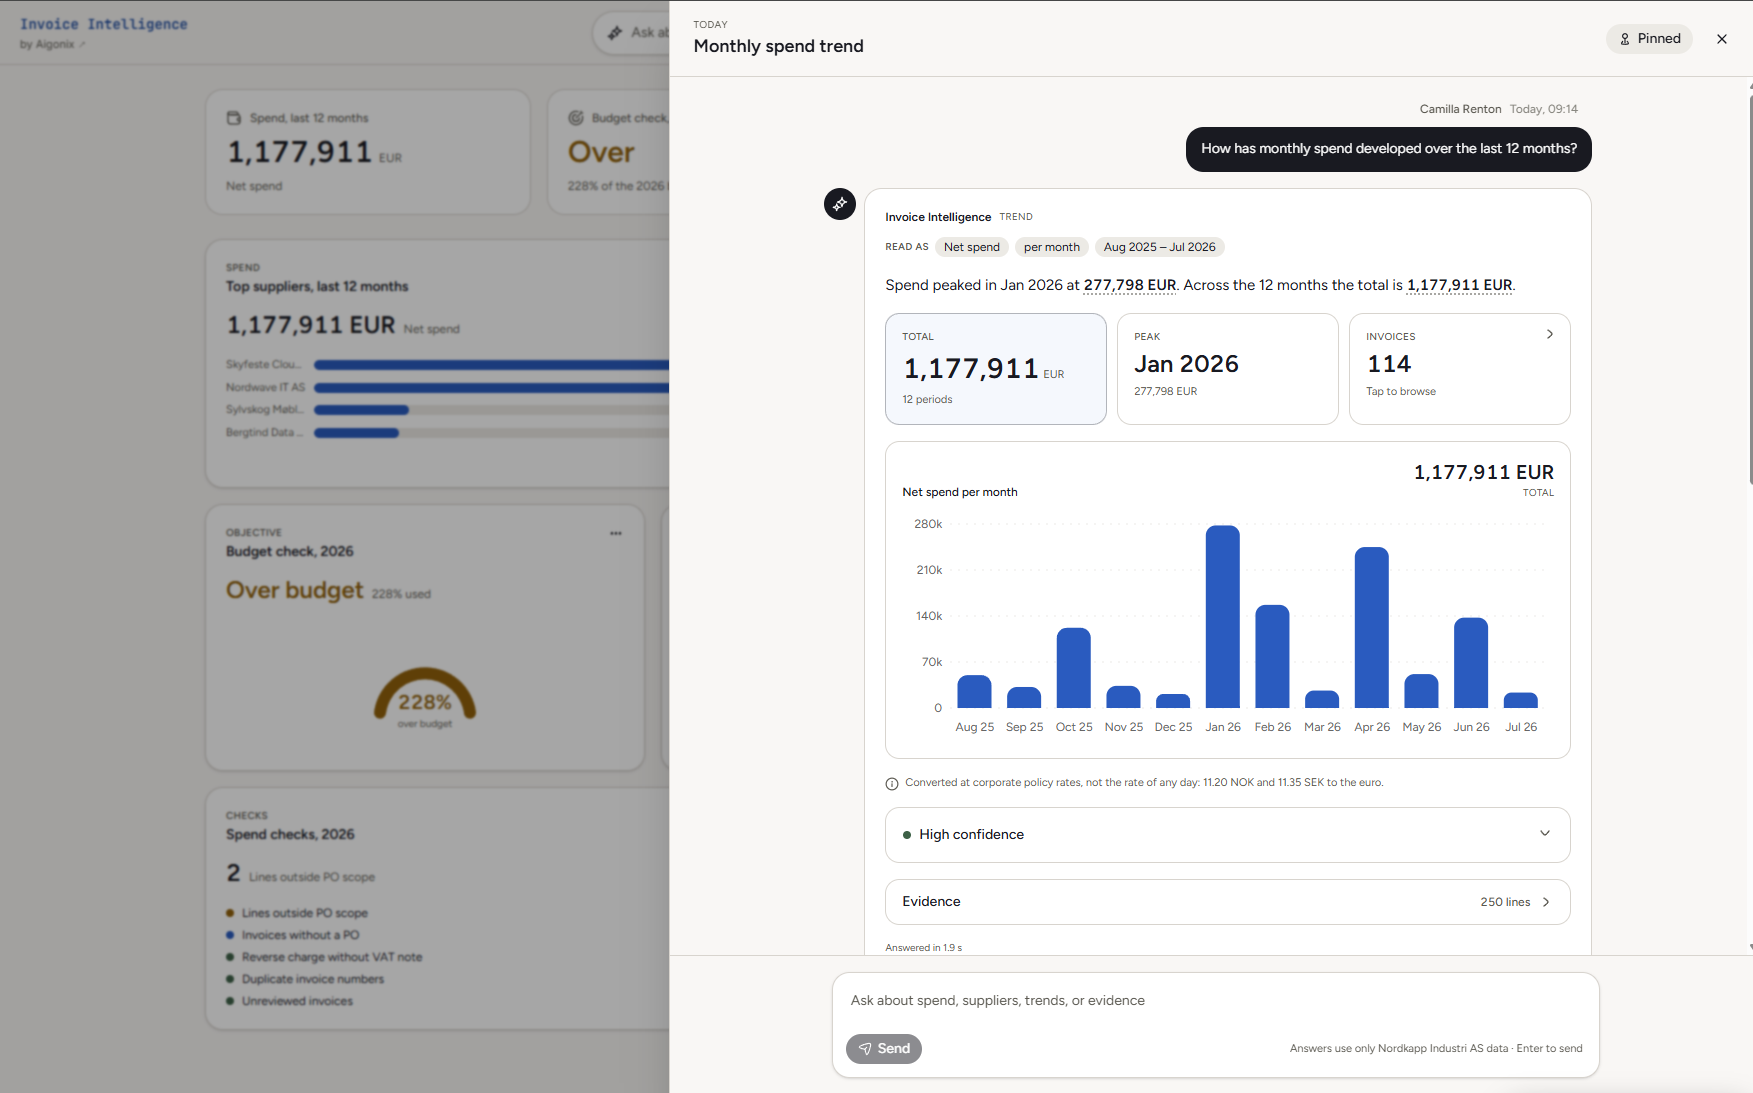Click the Sylvskog Mabl supplier bar
The height and width of the screenshot is (1093, 1753).
[361, 410]
